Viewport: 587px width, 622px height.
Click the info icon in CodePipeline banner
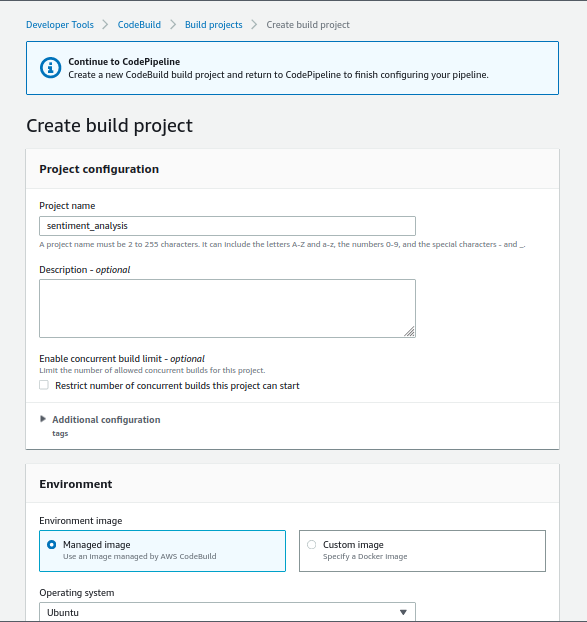pyautogui.click(x=50, y=68)
